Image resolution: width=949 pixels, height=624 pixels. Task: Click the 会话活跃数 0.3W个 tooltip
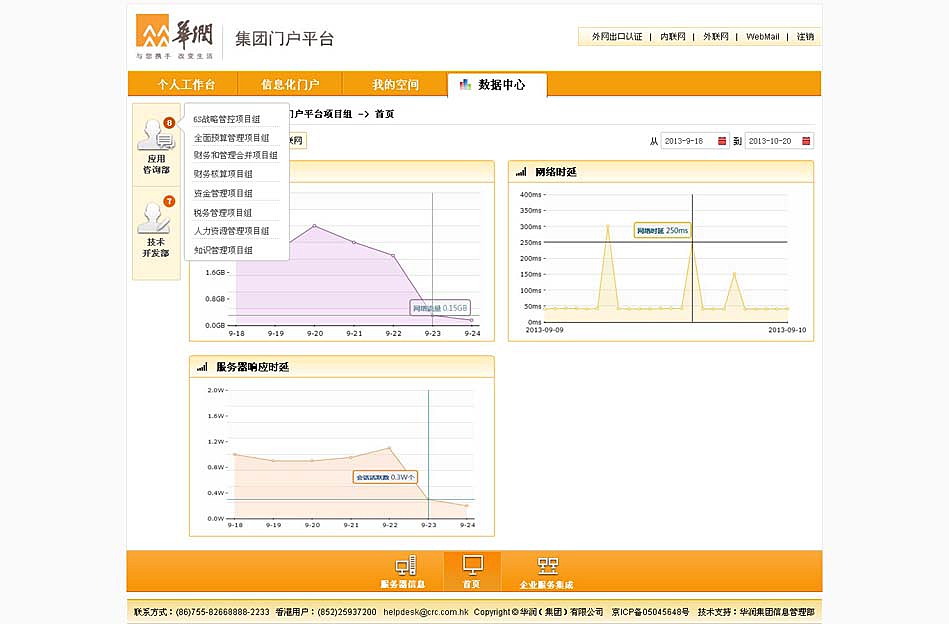[x=385, y=478]
